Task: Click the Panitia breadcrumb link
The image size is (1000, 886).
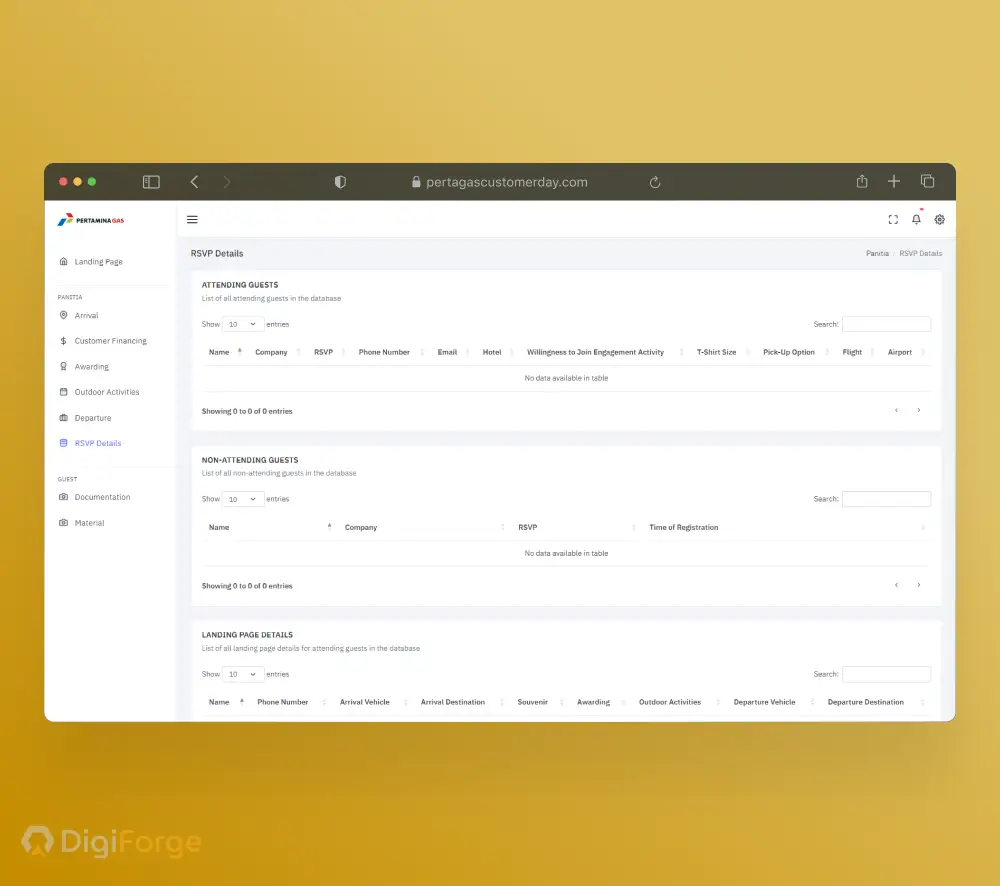Action: (x=877, y=254)
